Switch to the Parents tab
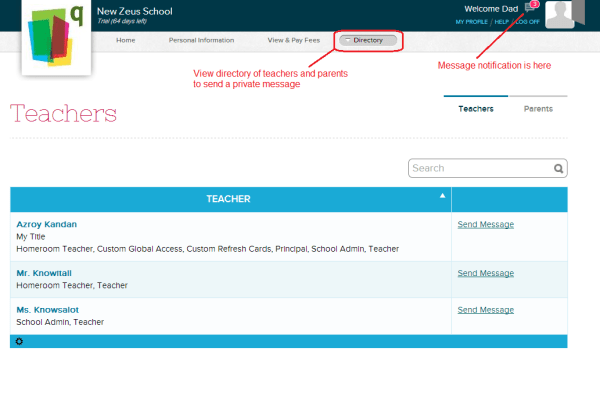 [x=538, y=109]
